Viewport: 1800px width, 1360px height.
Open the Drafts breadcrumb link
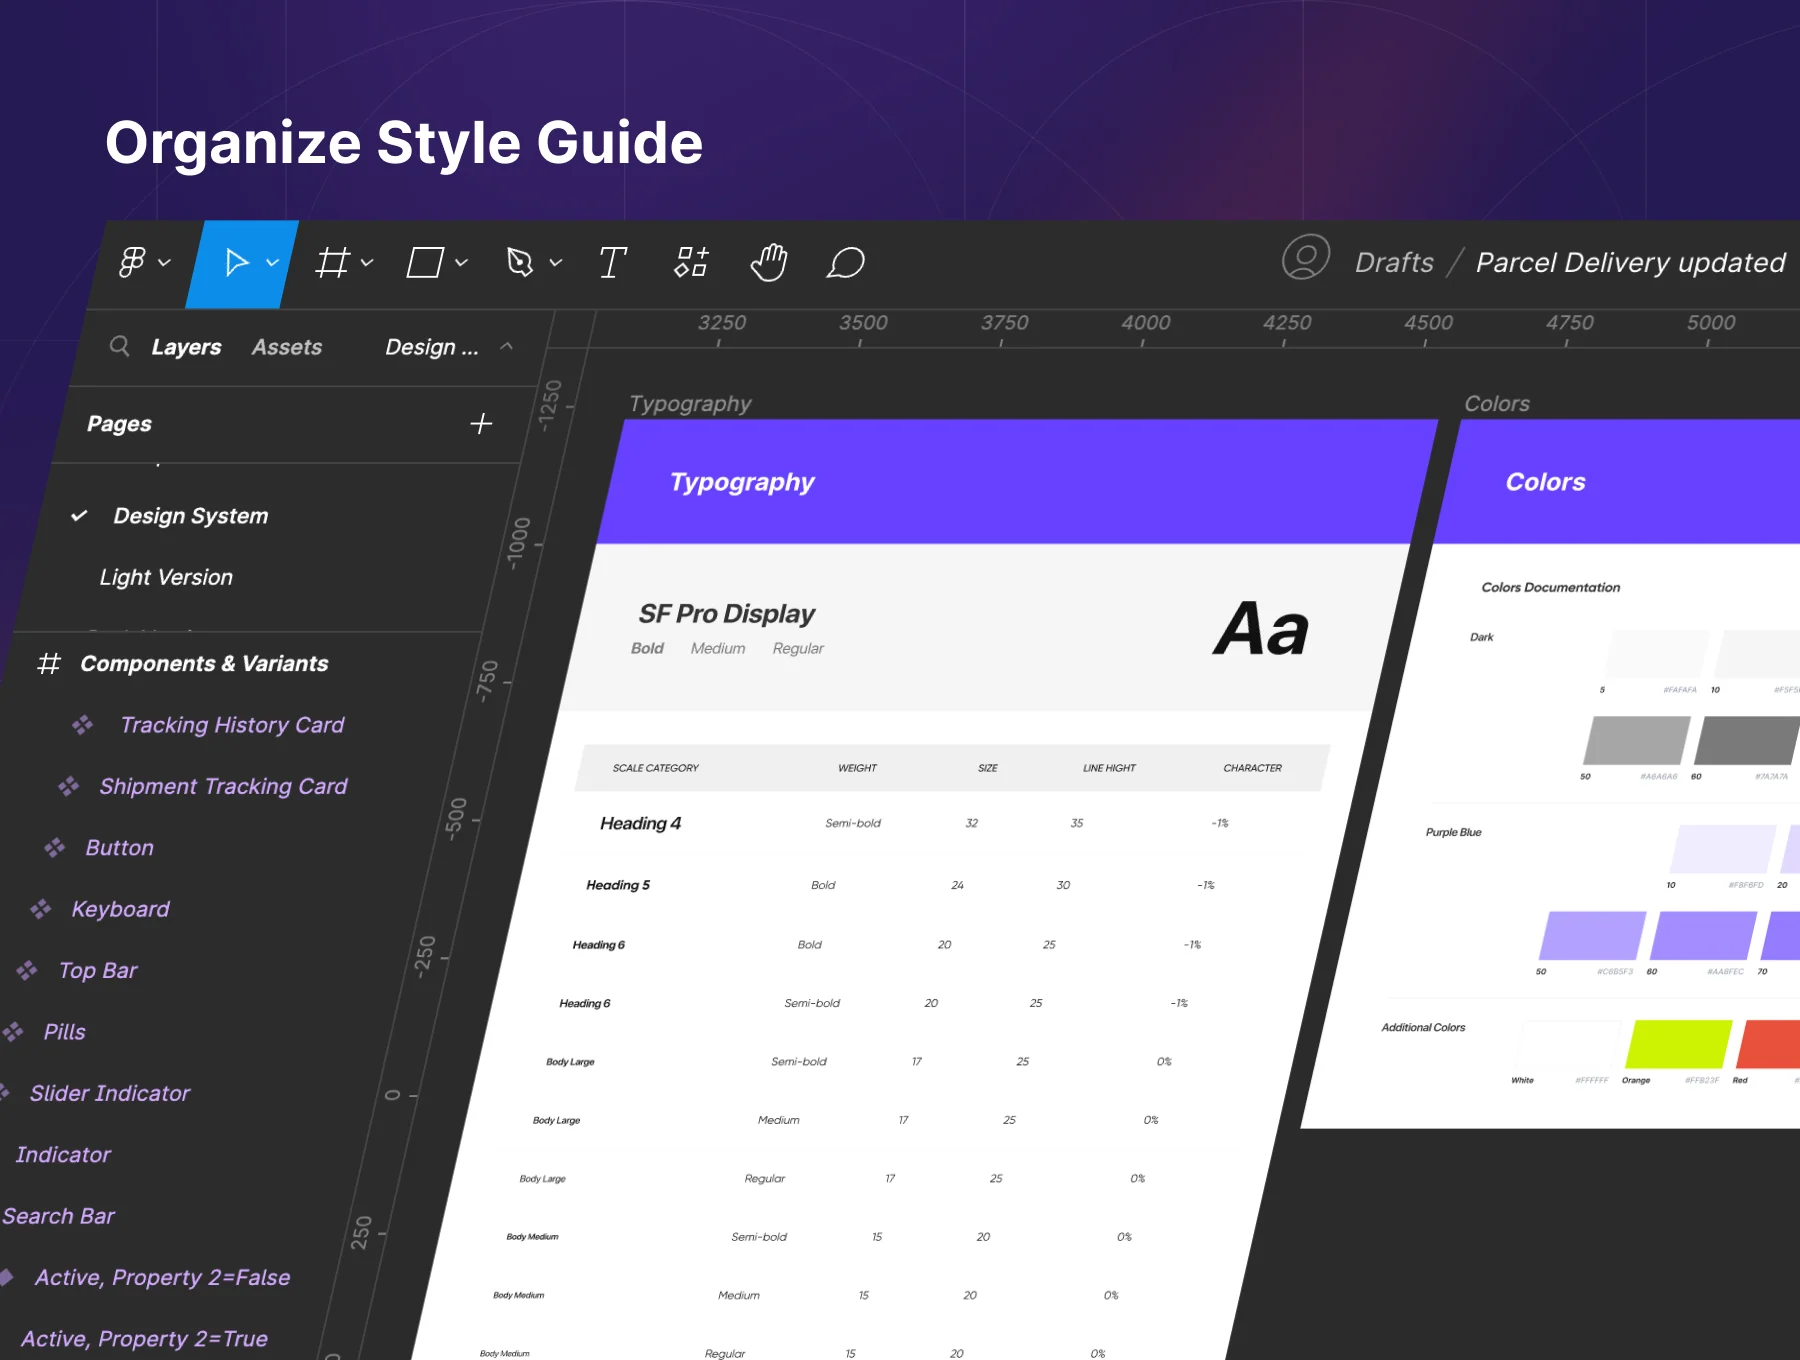[x=1394, y=262]
